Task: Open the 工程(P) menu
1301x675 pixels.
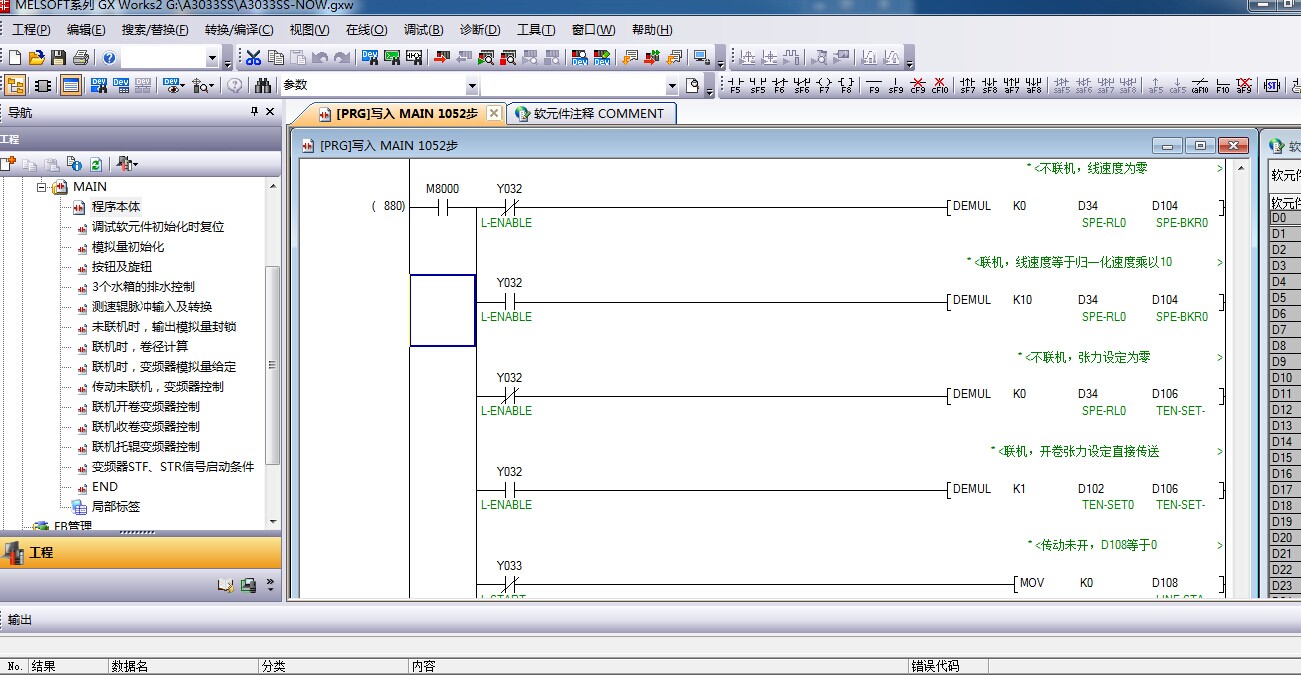Action: pyautogui.click(x=31, y=30)
